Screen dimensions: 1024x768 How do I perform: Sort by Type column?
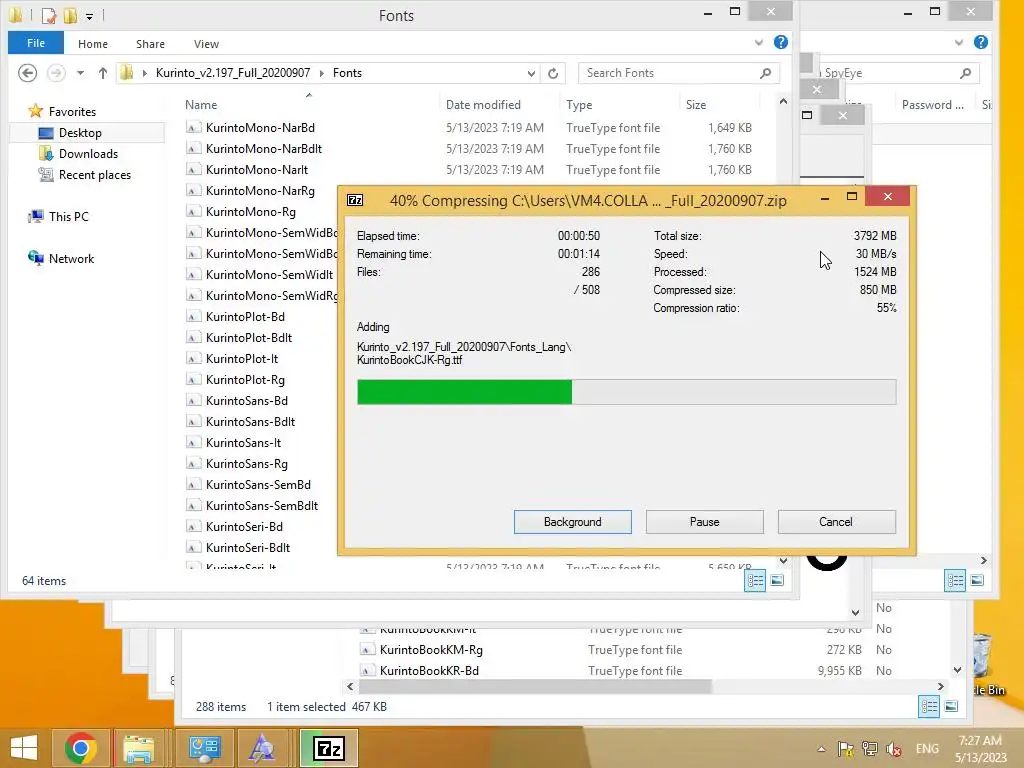click(x=579, y=104)
